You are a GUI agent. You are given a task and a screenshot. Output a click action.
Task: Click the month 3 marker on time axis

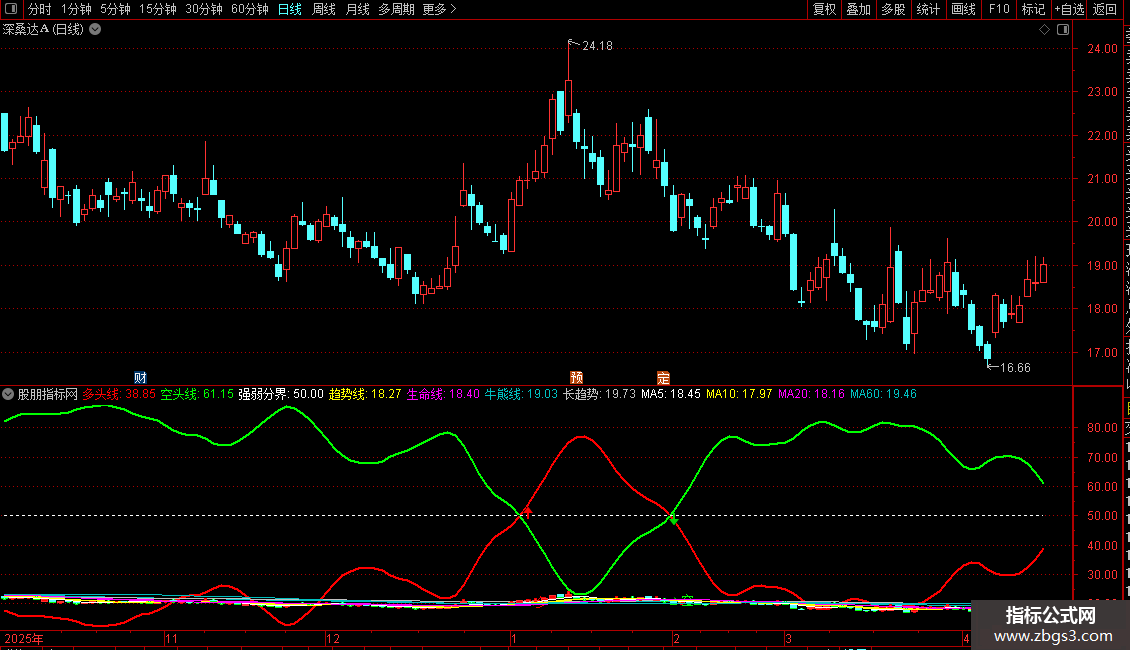click(x=788, y=638)
